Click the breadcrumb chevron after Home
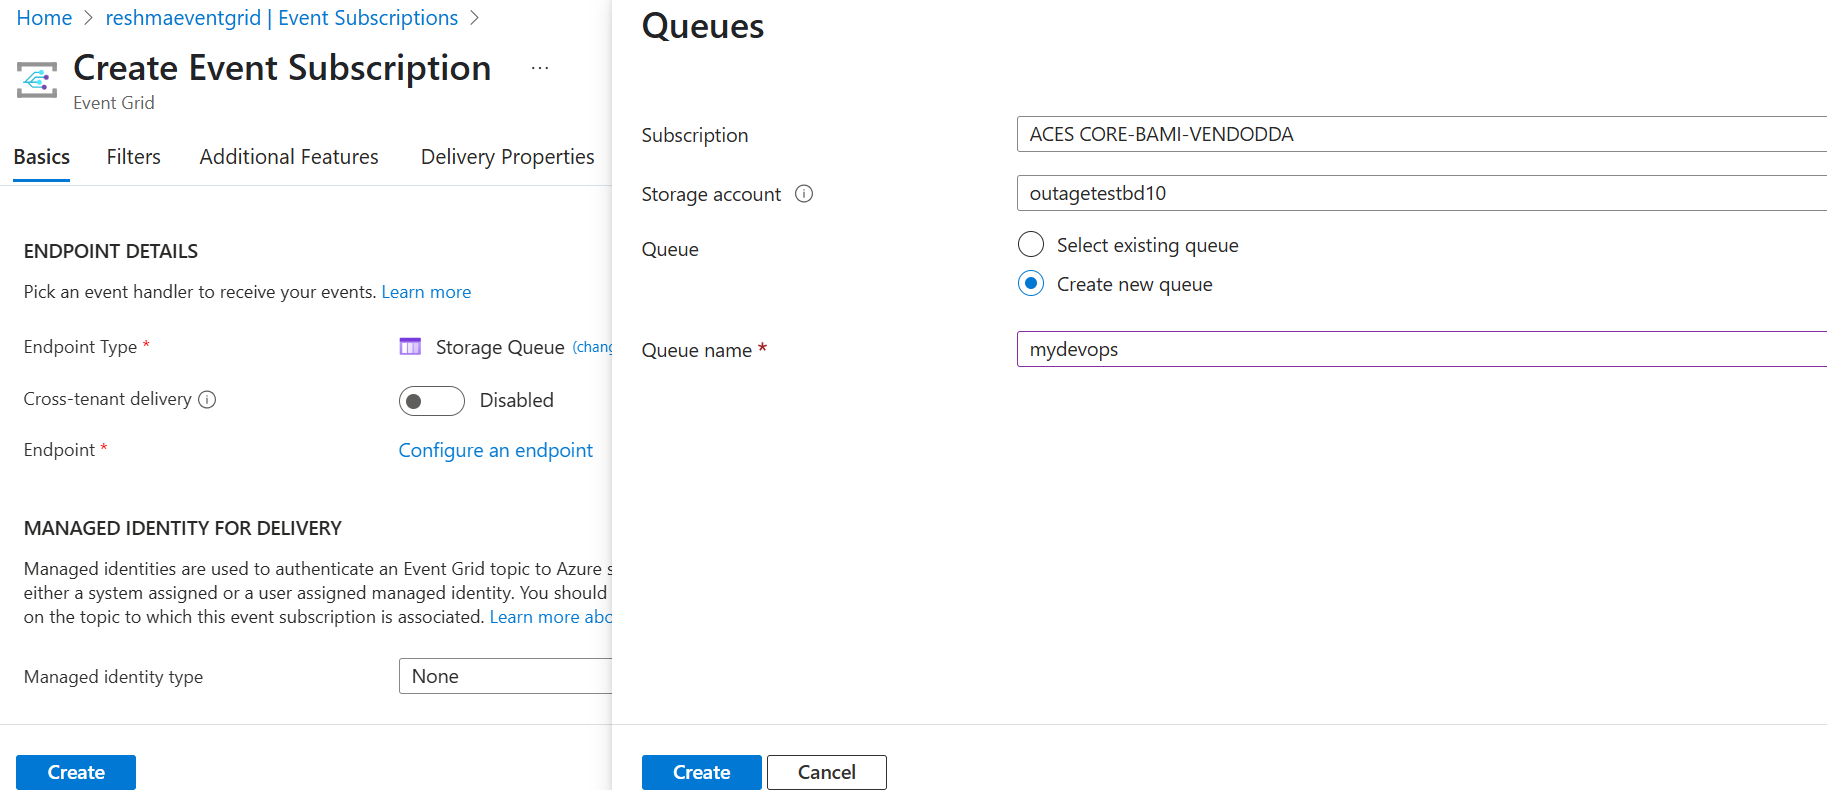The width and height of the screenshot is (1827, 790). pos(89,18)
